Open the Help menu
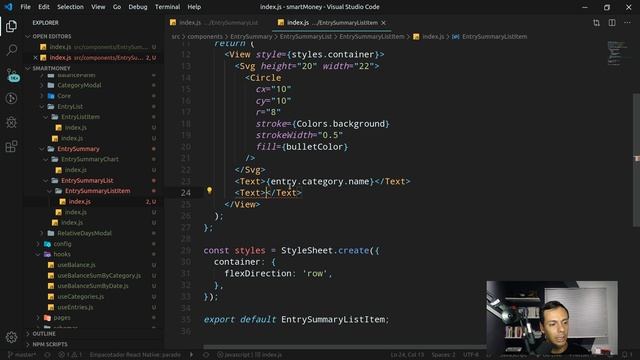640x360 pixels. click(x=194, y=7)
